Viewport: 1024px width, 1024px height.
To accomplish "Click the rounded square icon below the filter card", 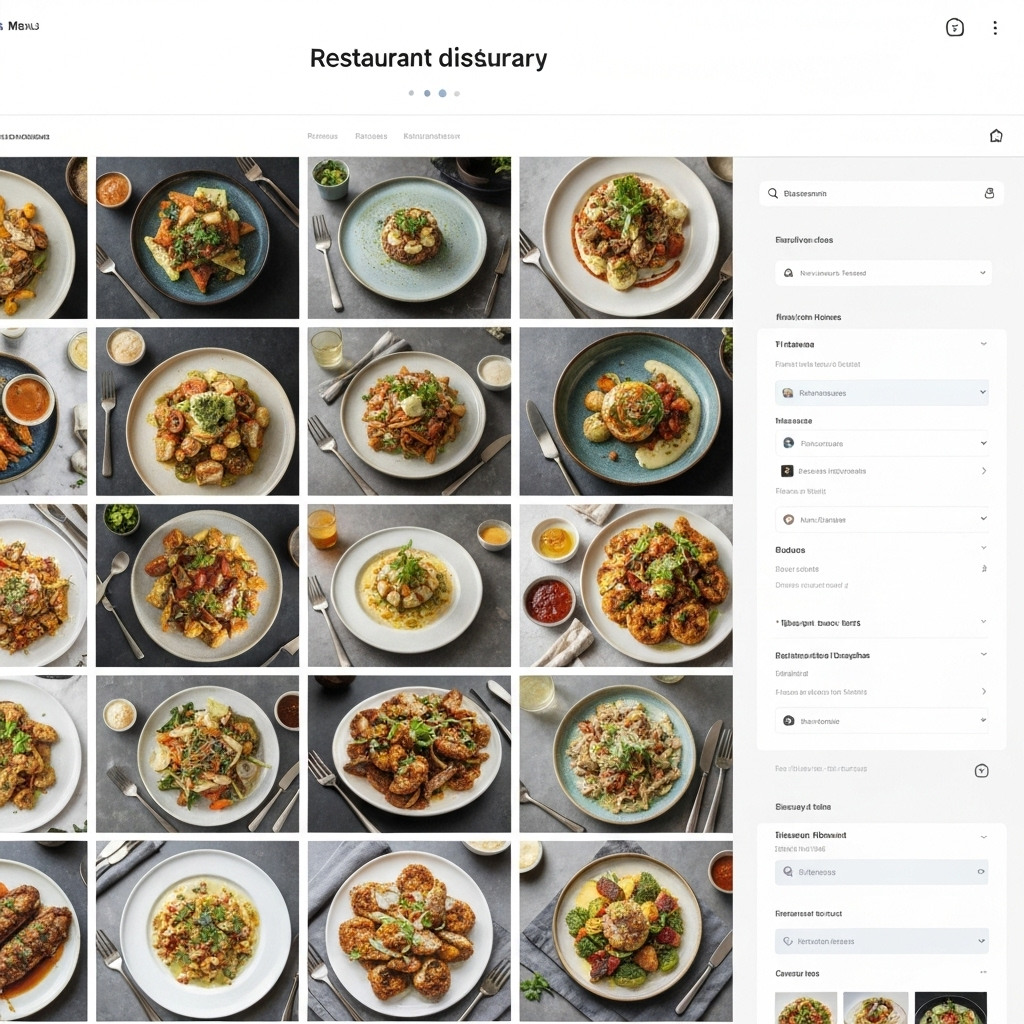I will [x=981, y=770].
